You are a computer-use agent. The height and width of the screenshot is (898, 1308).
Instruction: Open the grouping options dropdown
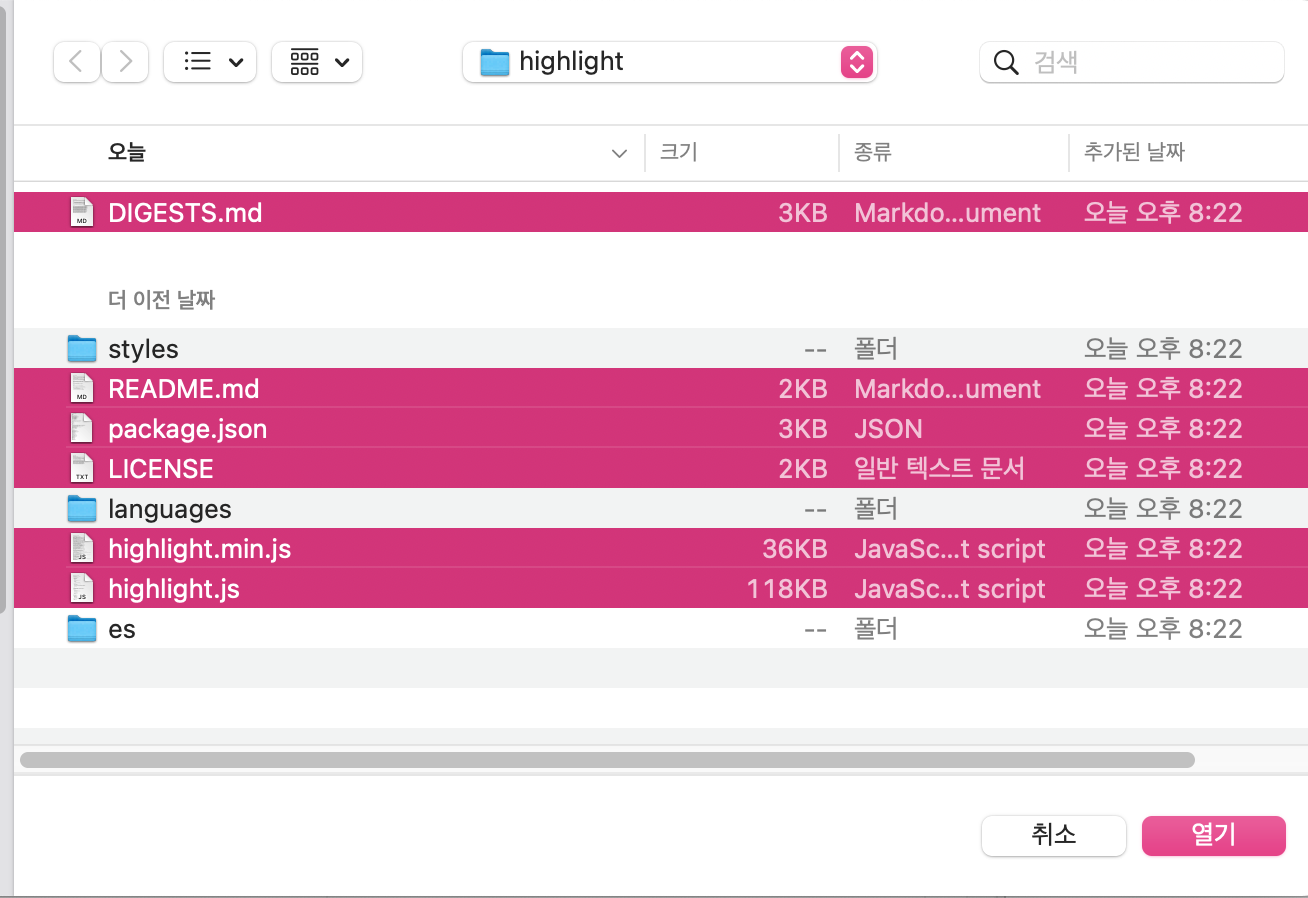317,62
